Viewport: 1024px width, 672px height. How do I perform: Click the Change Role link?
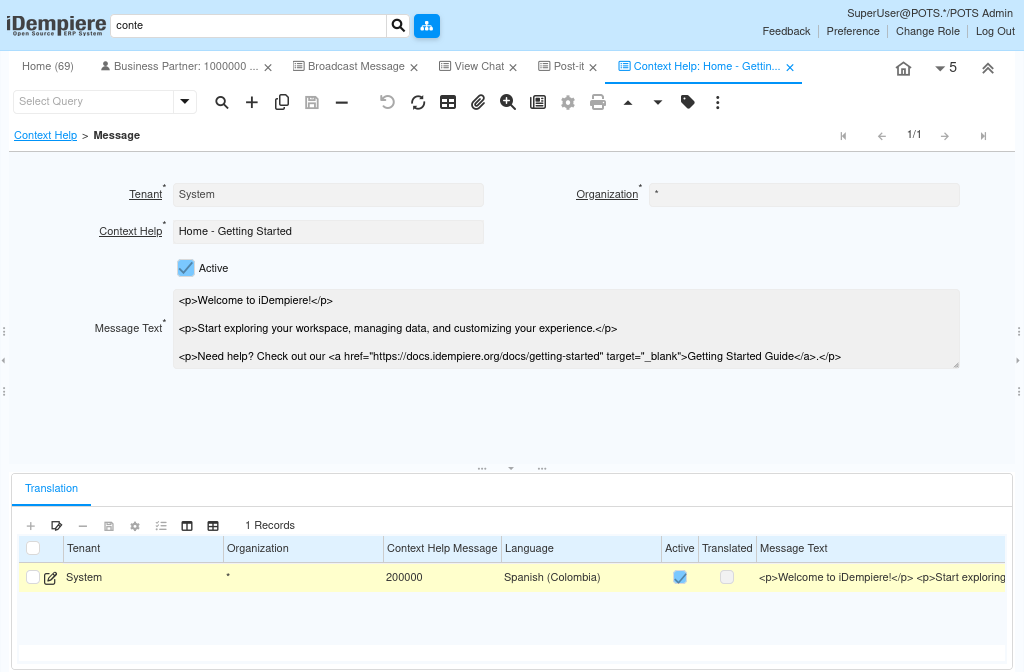point(927,31)
